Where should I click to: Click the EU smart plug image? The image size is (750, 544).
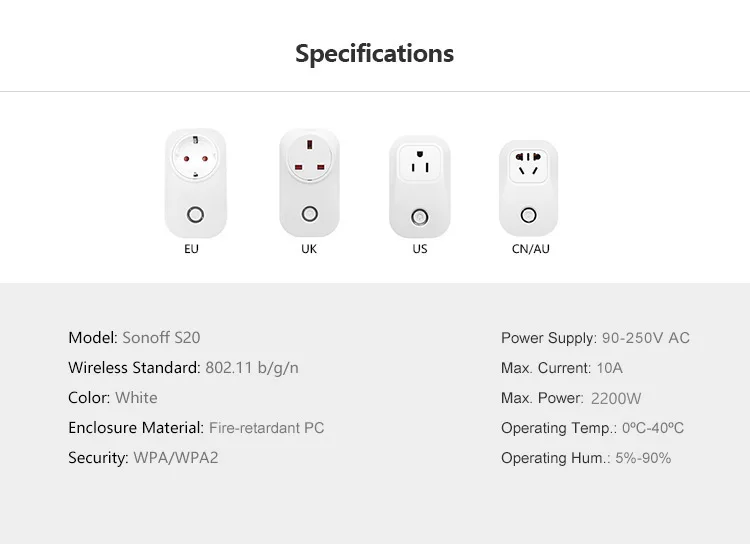click(196, 183)
